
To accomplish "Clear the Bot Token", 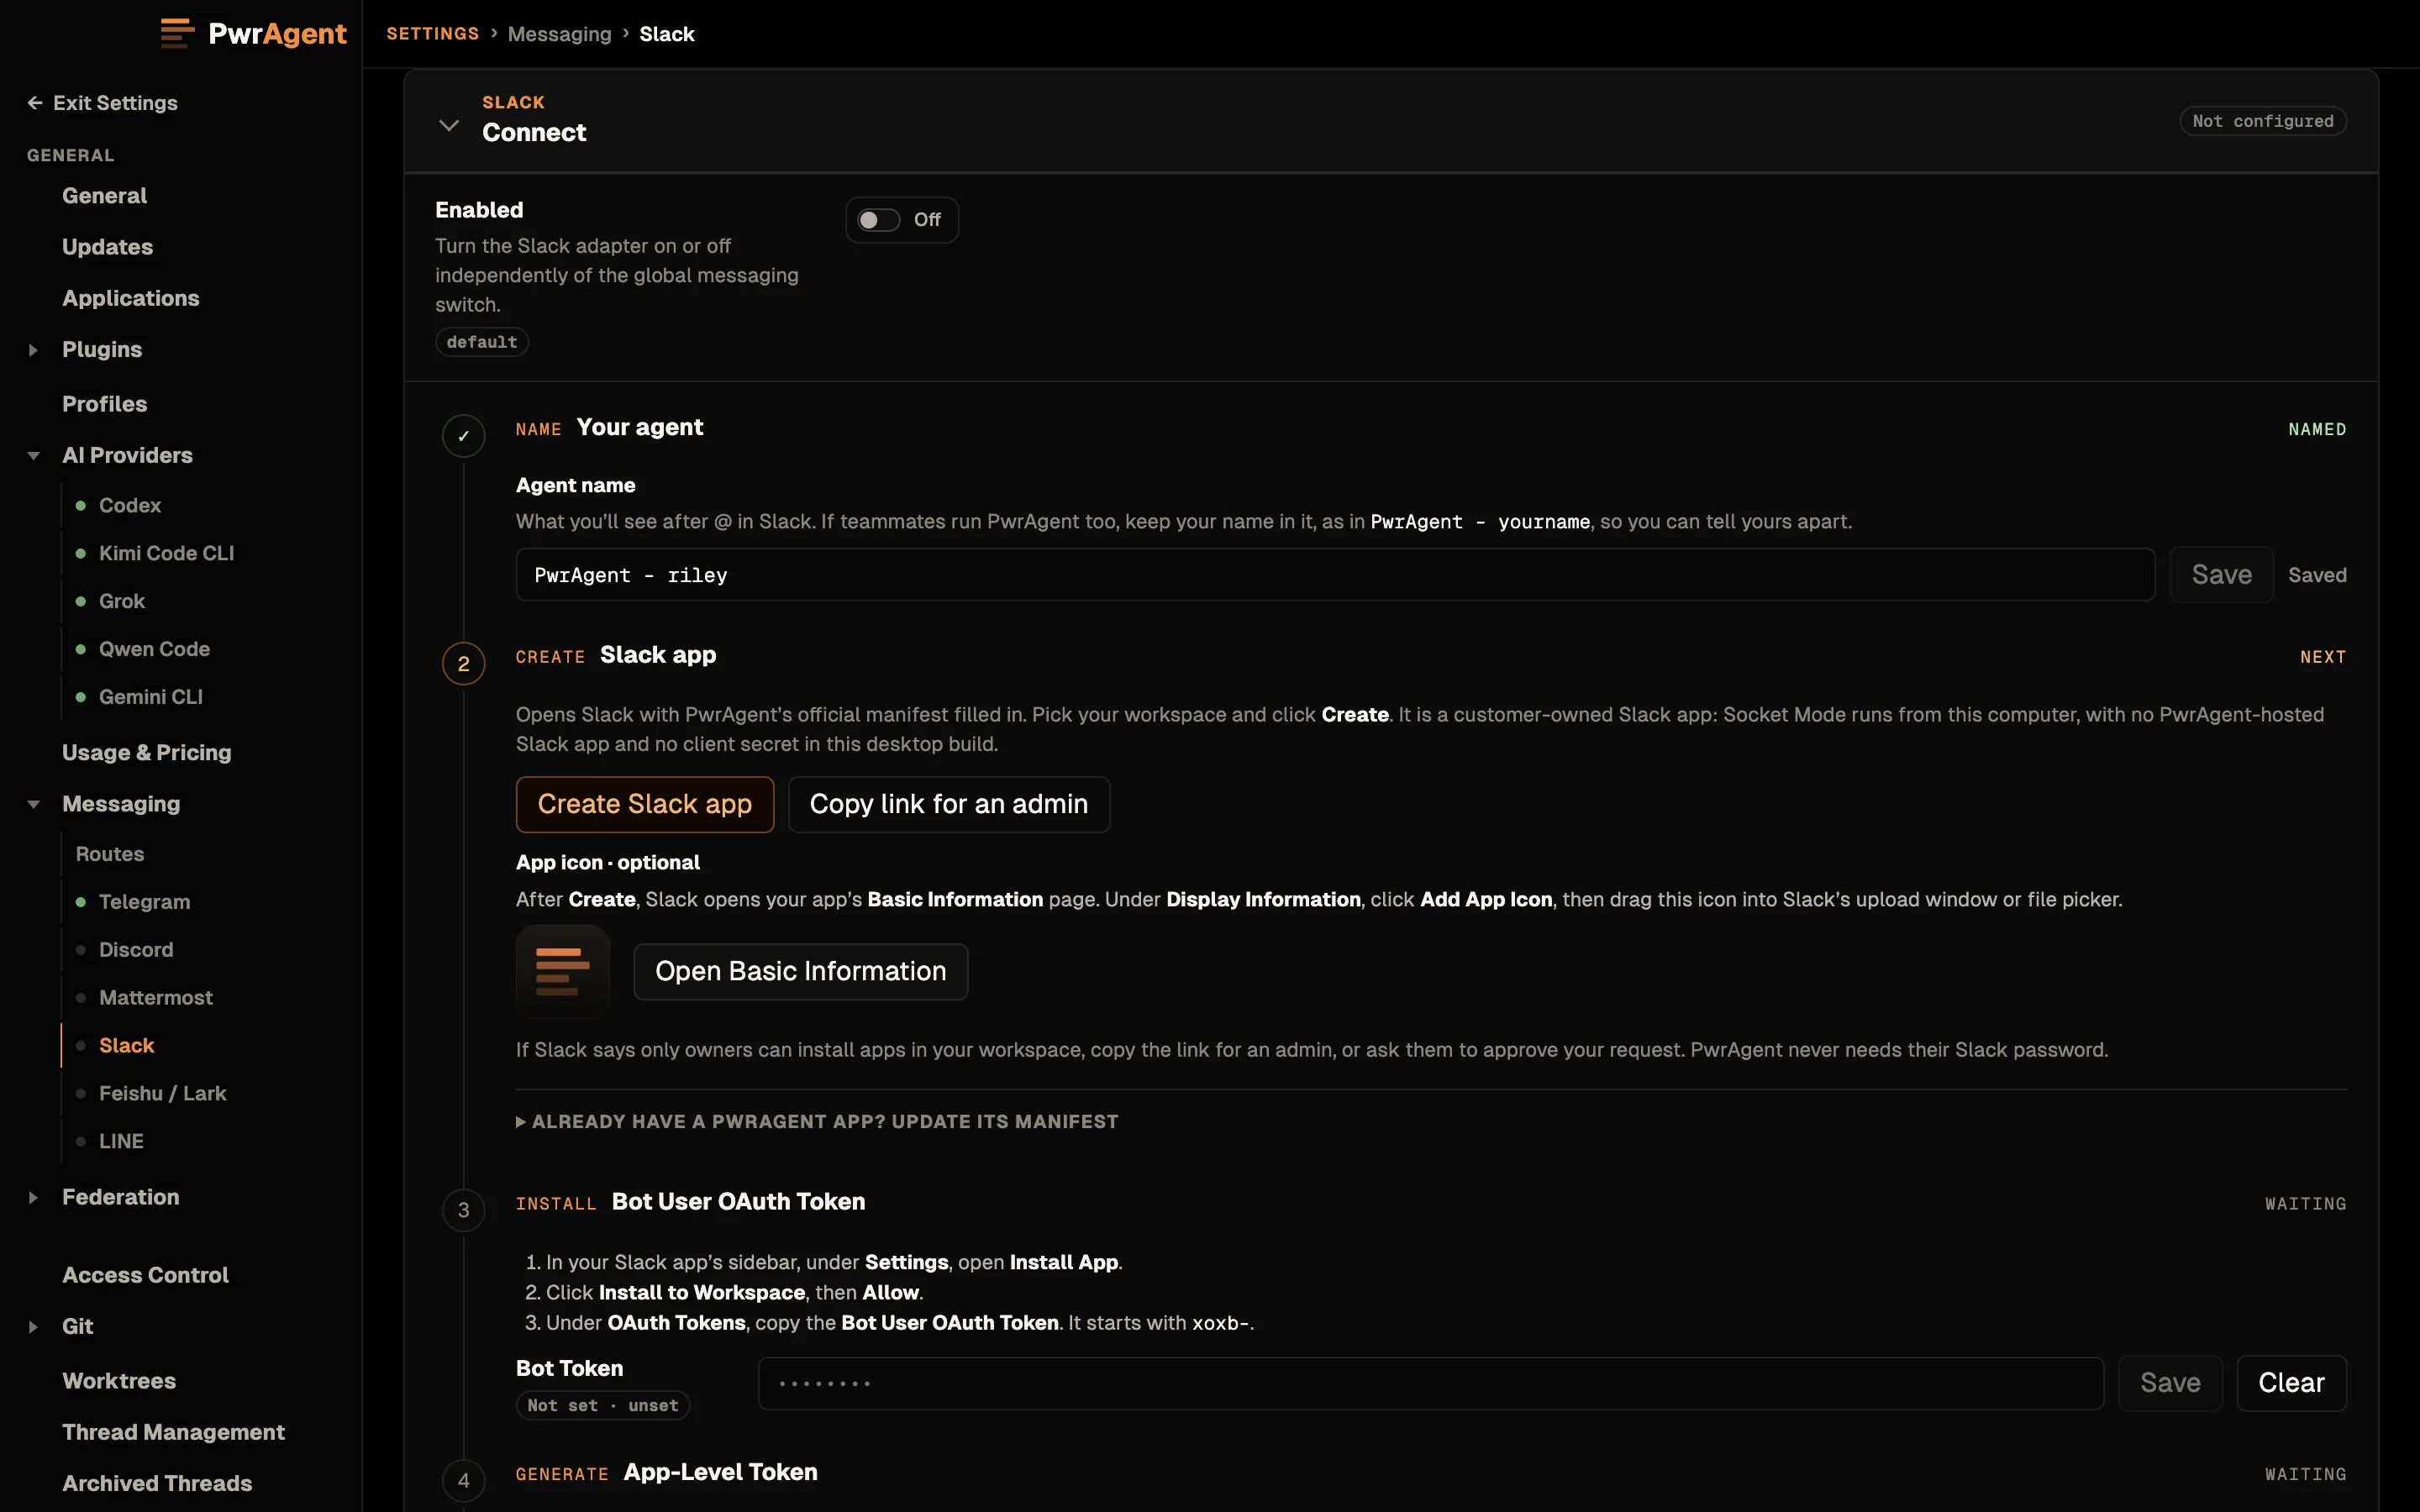I will [2291, 1383].
